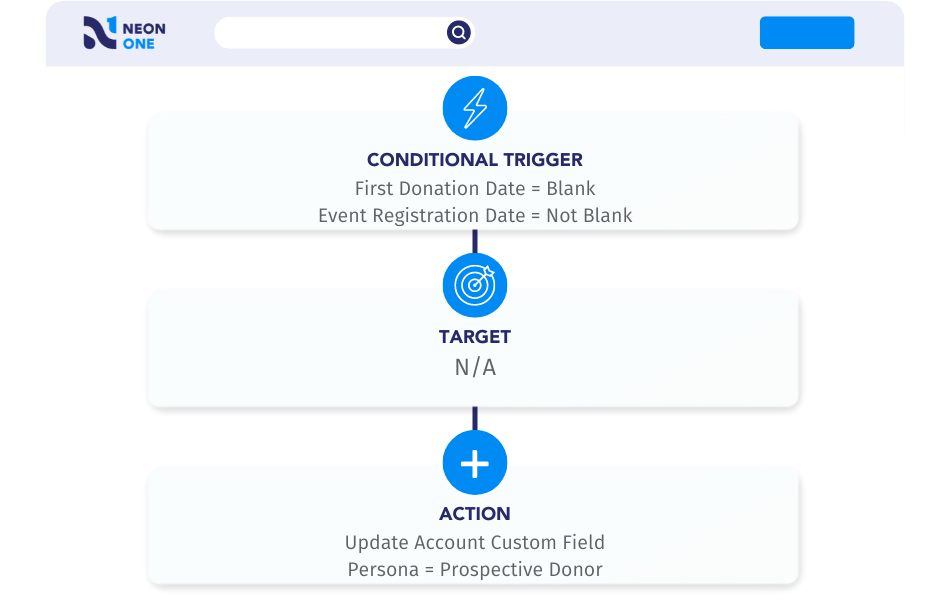Click the blue button in header

pos(807,33)
